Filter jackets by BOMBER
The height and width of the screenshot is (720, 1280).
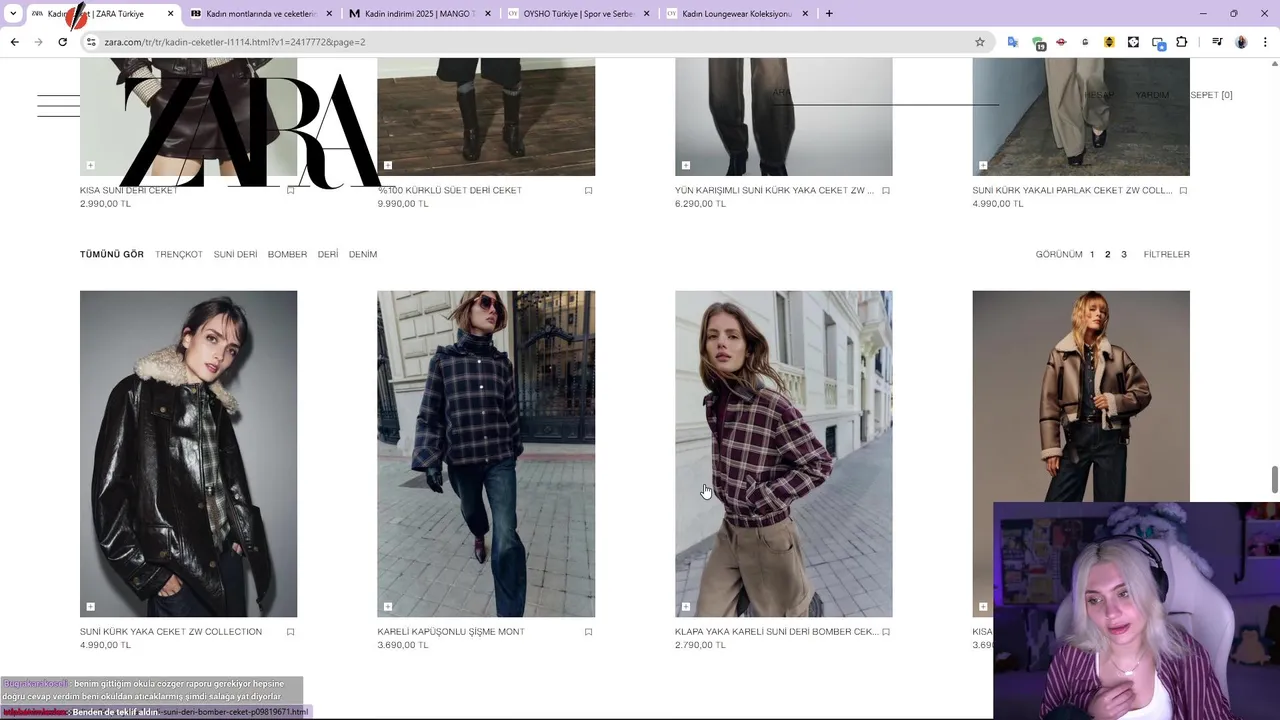pos(287,254)
